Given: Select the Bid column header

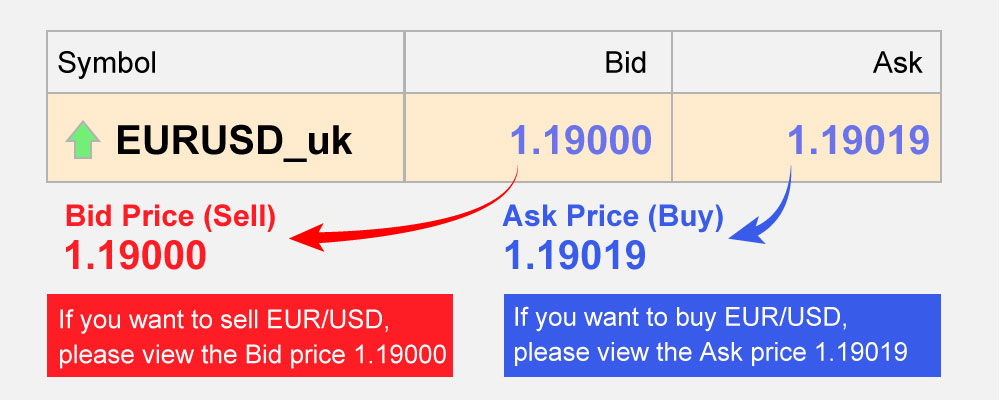Looking at the screenshot, I should [625, 63].
